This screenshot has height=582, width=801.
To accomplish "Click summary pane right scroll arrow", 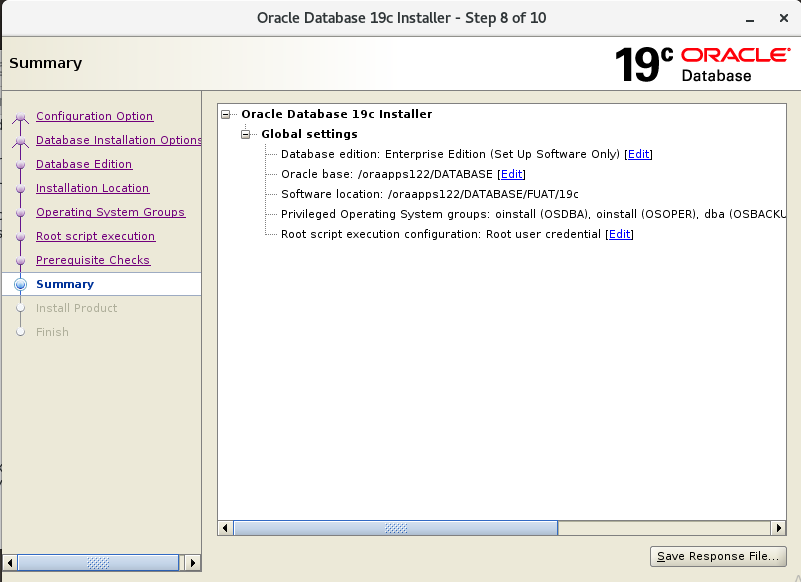I will [x=778, y=528].
